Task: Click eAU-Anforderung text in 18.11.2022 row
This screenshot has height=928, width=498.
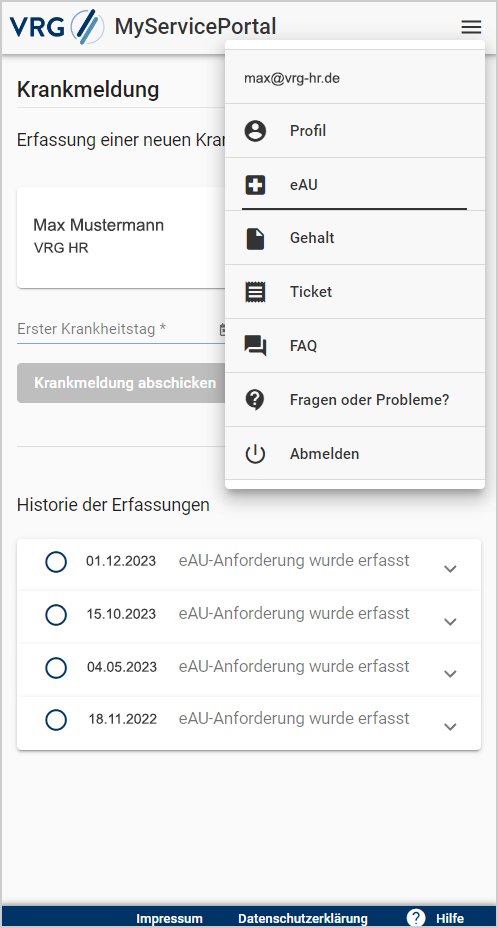Action: (x=294, y=718)
